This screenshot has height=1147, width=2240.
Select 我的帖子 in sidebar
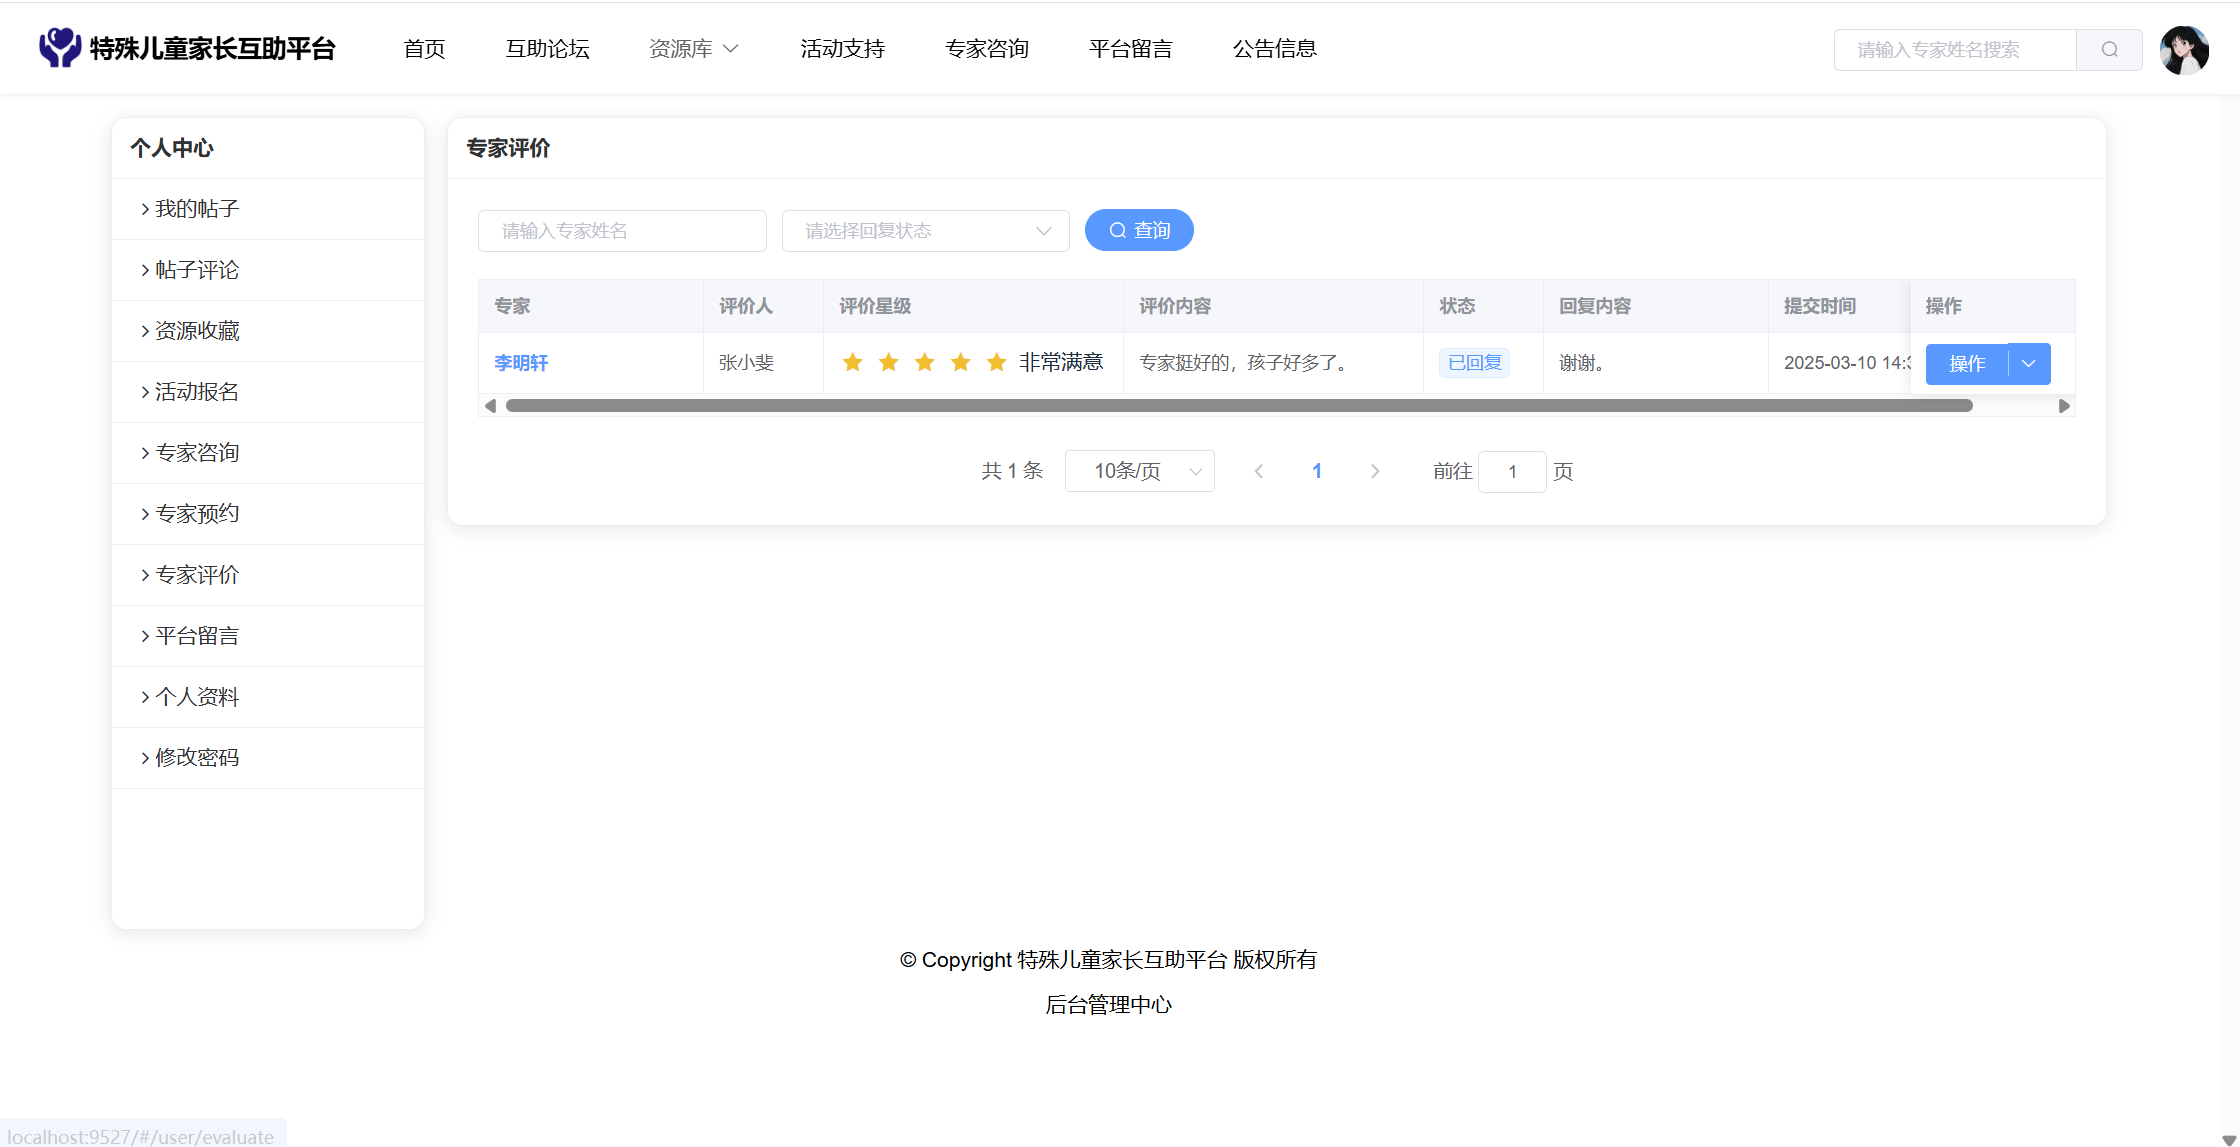(197, 209)
